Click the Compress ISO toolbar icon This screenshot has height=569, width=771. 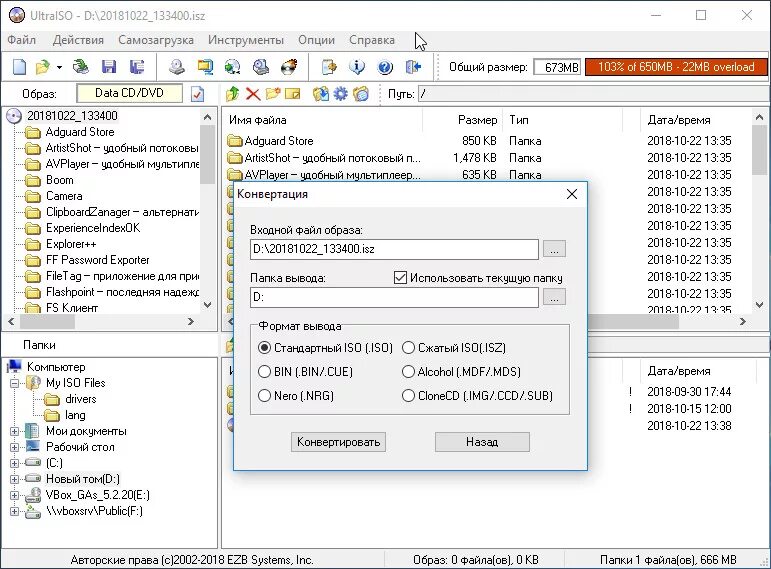click(x=205, y=66)
